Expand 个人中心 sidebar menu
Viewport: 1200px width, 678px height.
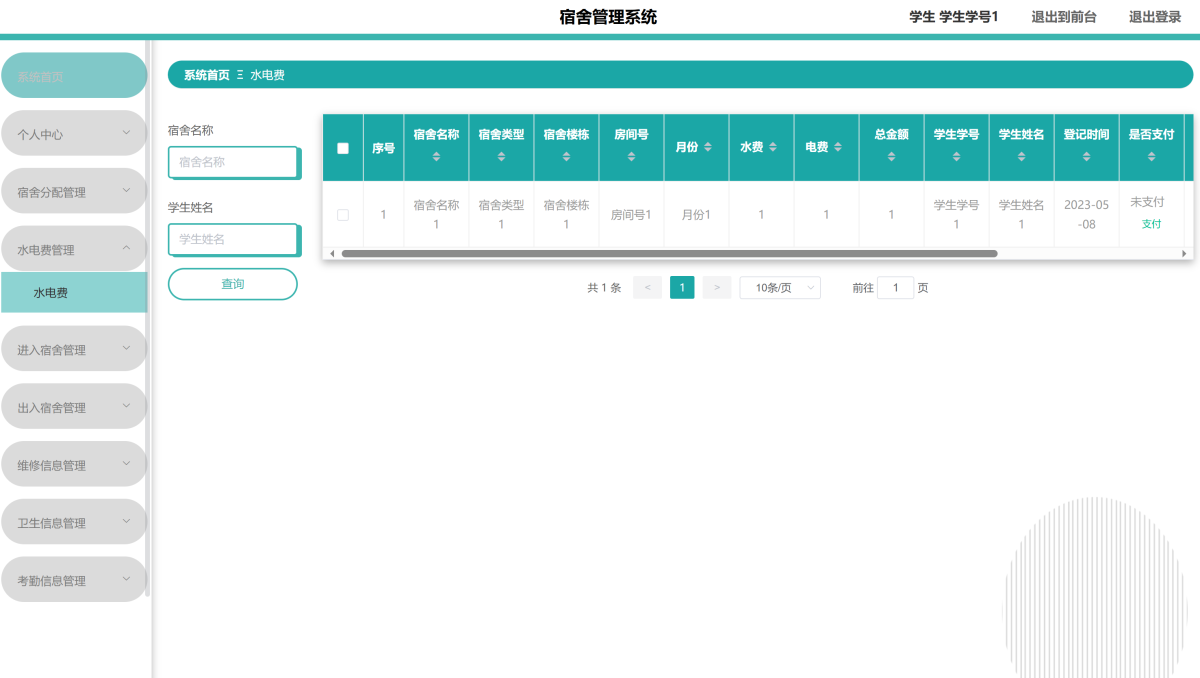coord(74,133)
